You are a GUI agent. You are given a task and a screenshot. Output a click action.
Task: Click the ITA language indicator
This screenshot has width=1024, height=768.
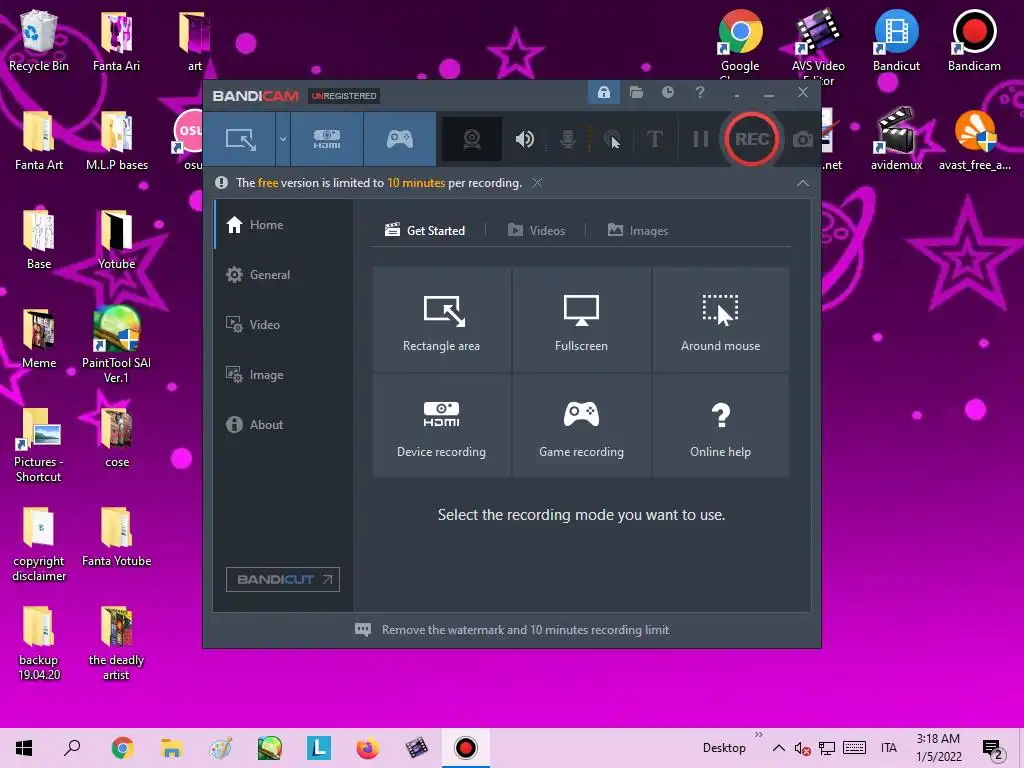(x=889, y=748)
